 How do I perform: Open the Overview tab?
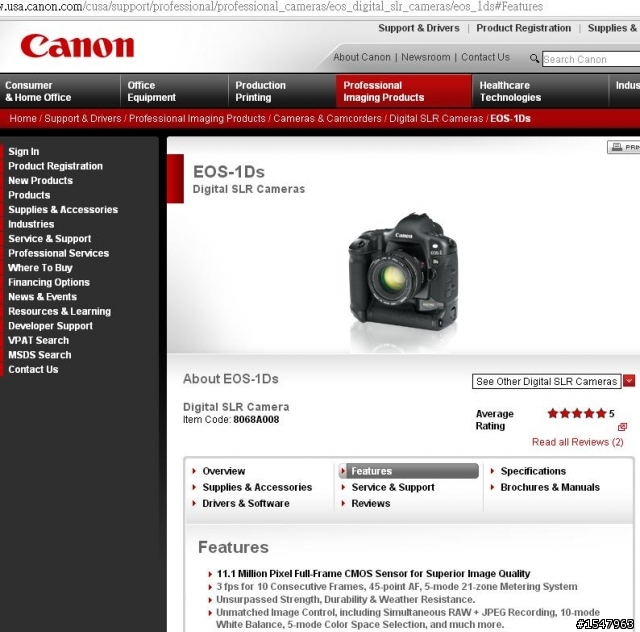[224, 471]
